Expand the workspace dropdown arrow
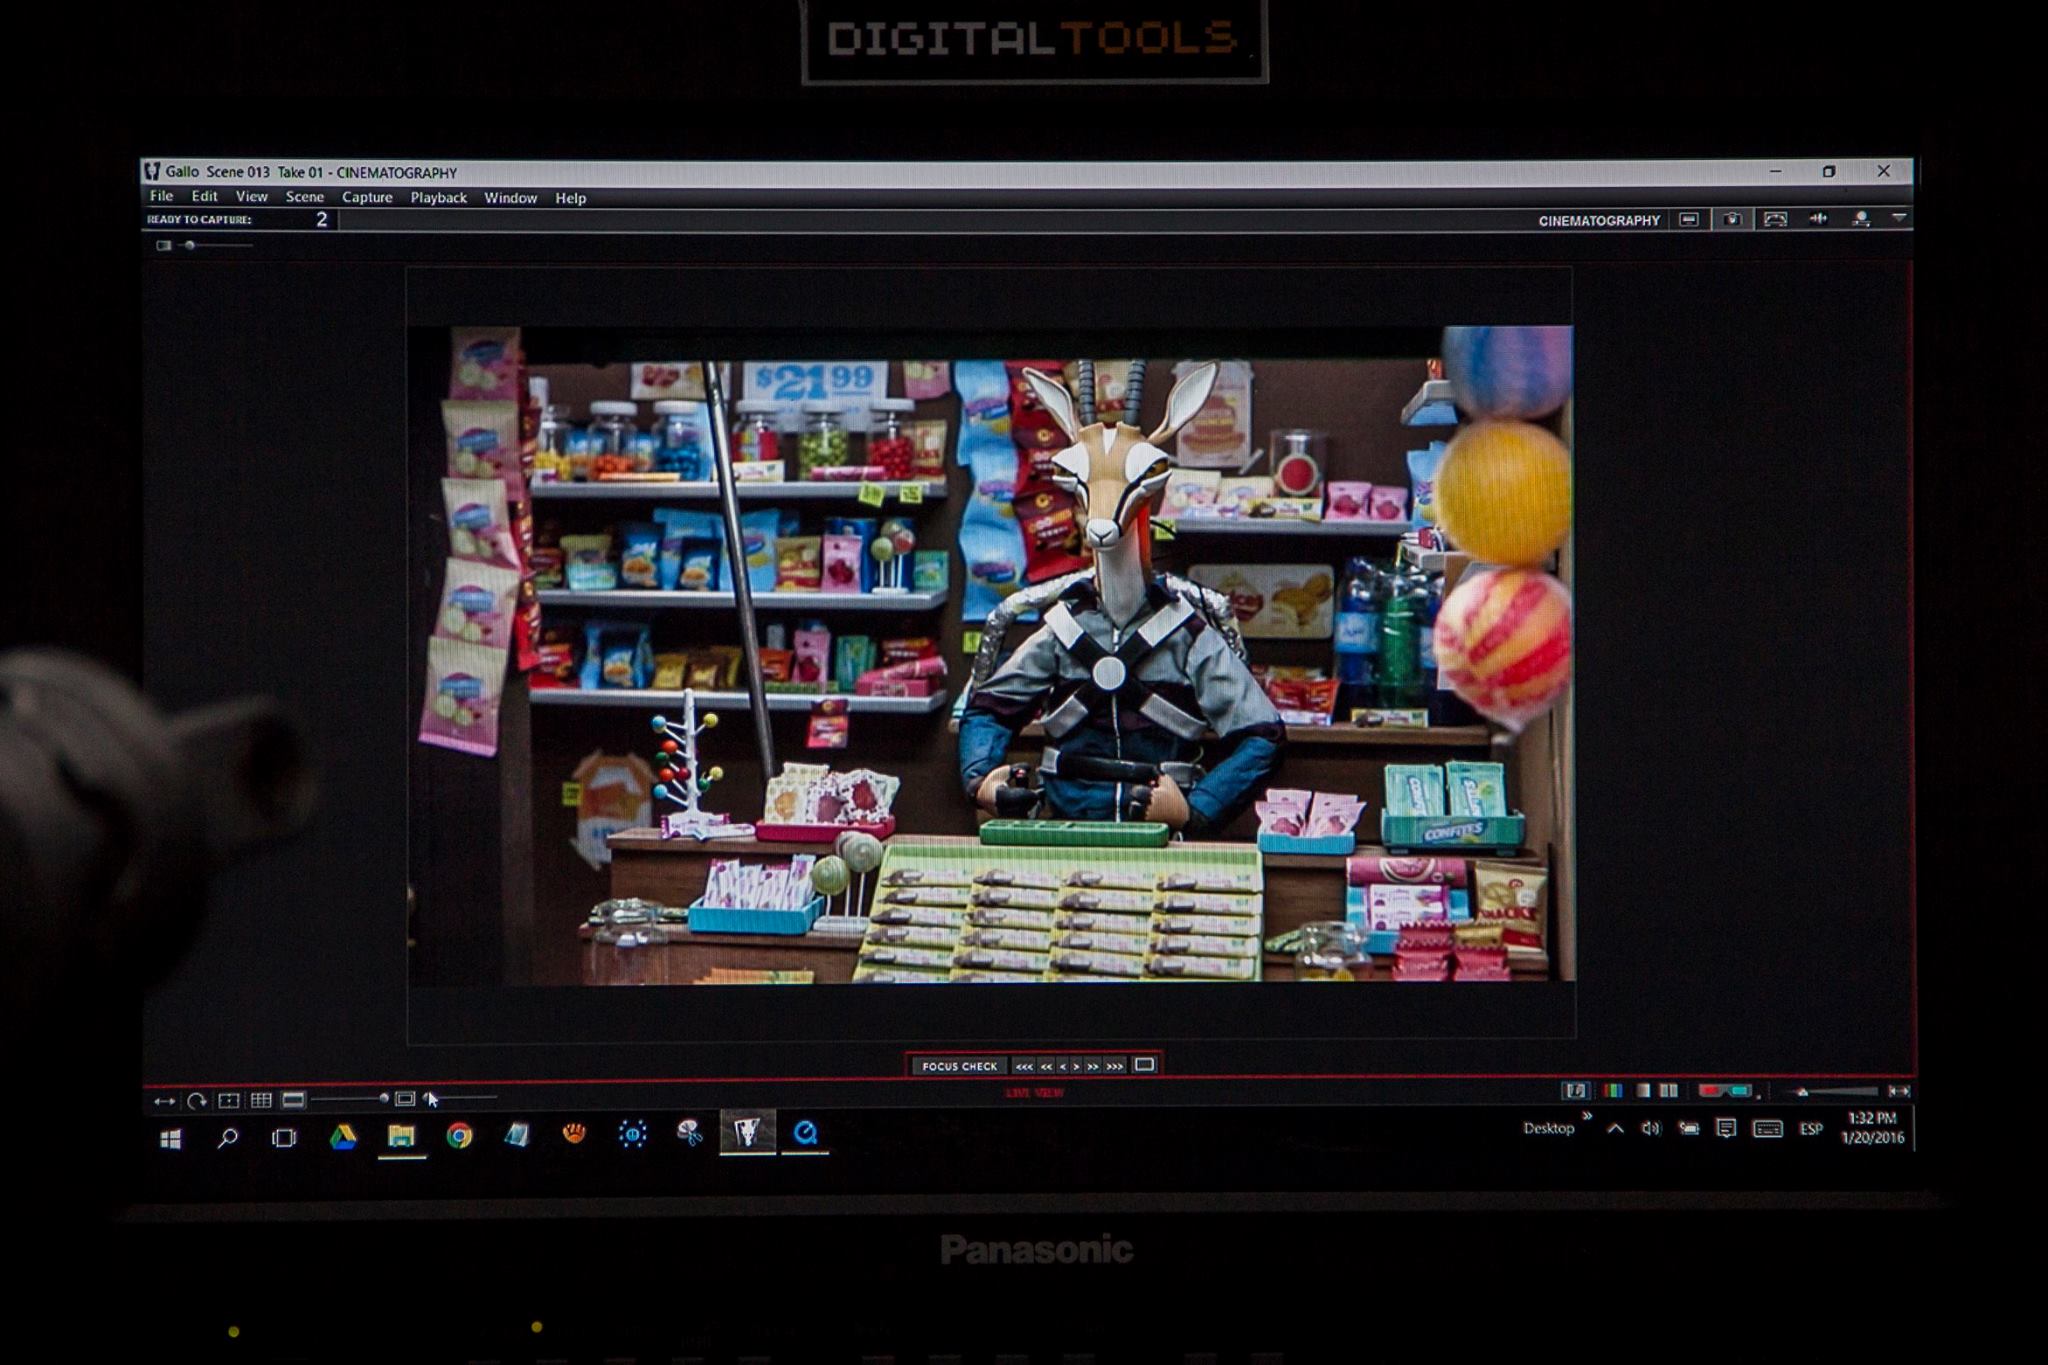 [x=1898, y=218]
